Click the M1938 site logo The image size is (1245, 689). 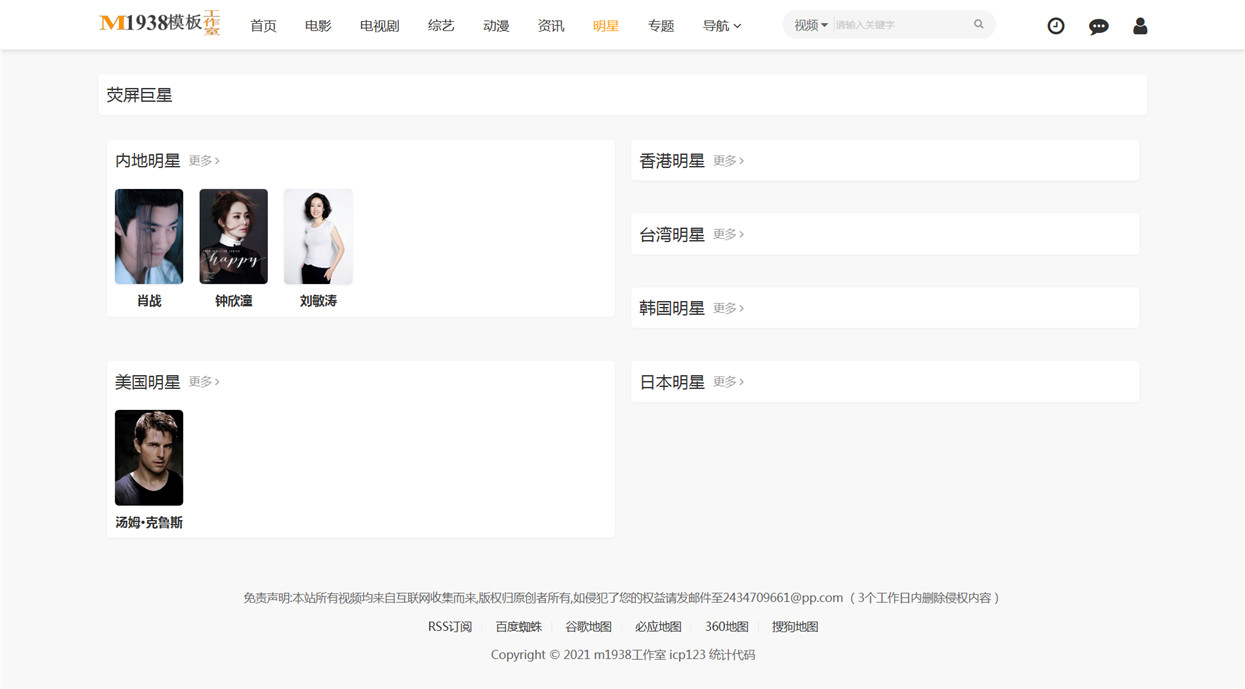[x=161, y=23]
